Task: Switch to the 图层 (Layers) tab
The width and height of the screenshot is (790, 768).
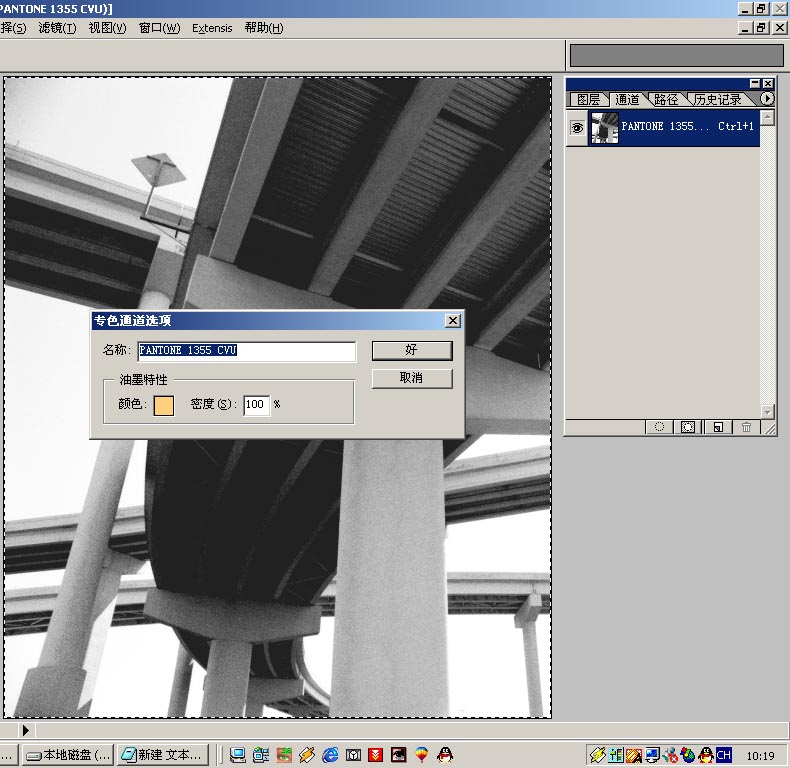Action: coord(588,100)
